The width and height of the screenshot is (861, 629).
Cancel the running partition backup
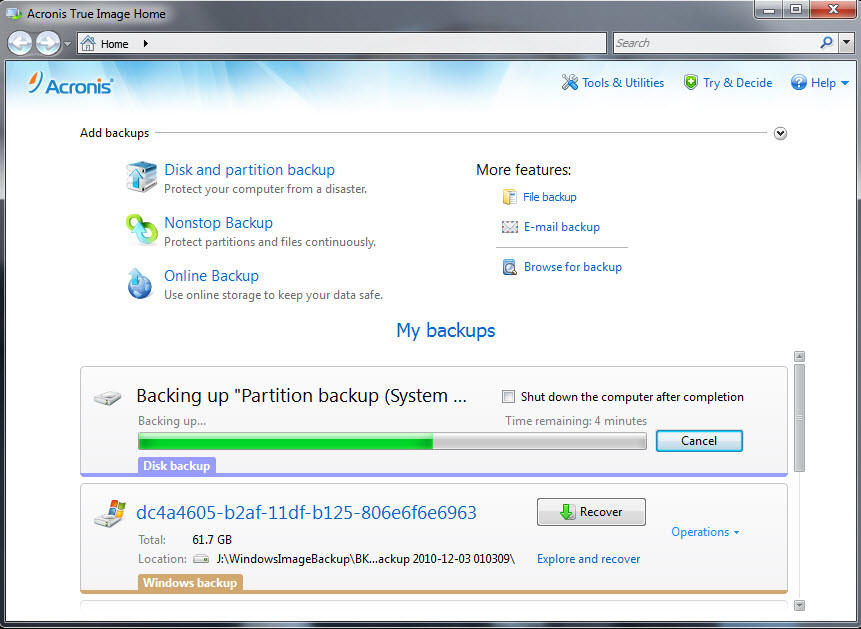(x=699, y=441)
